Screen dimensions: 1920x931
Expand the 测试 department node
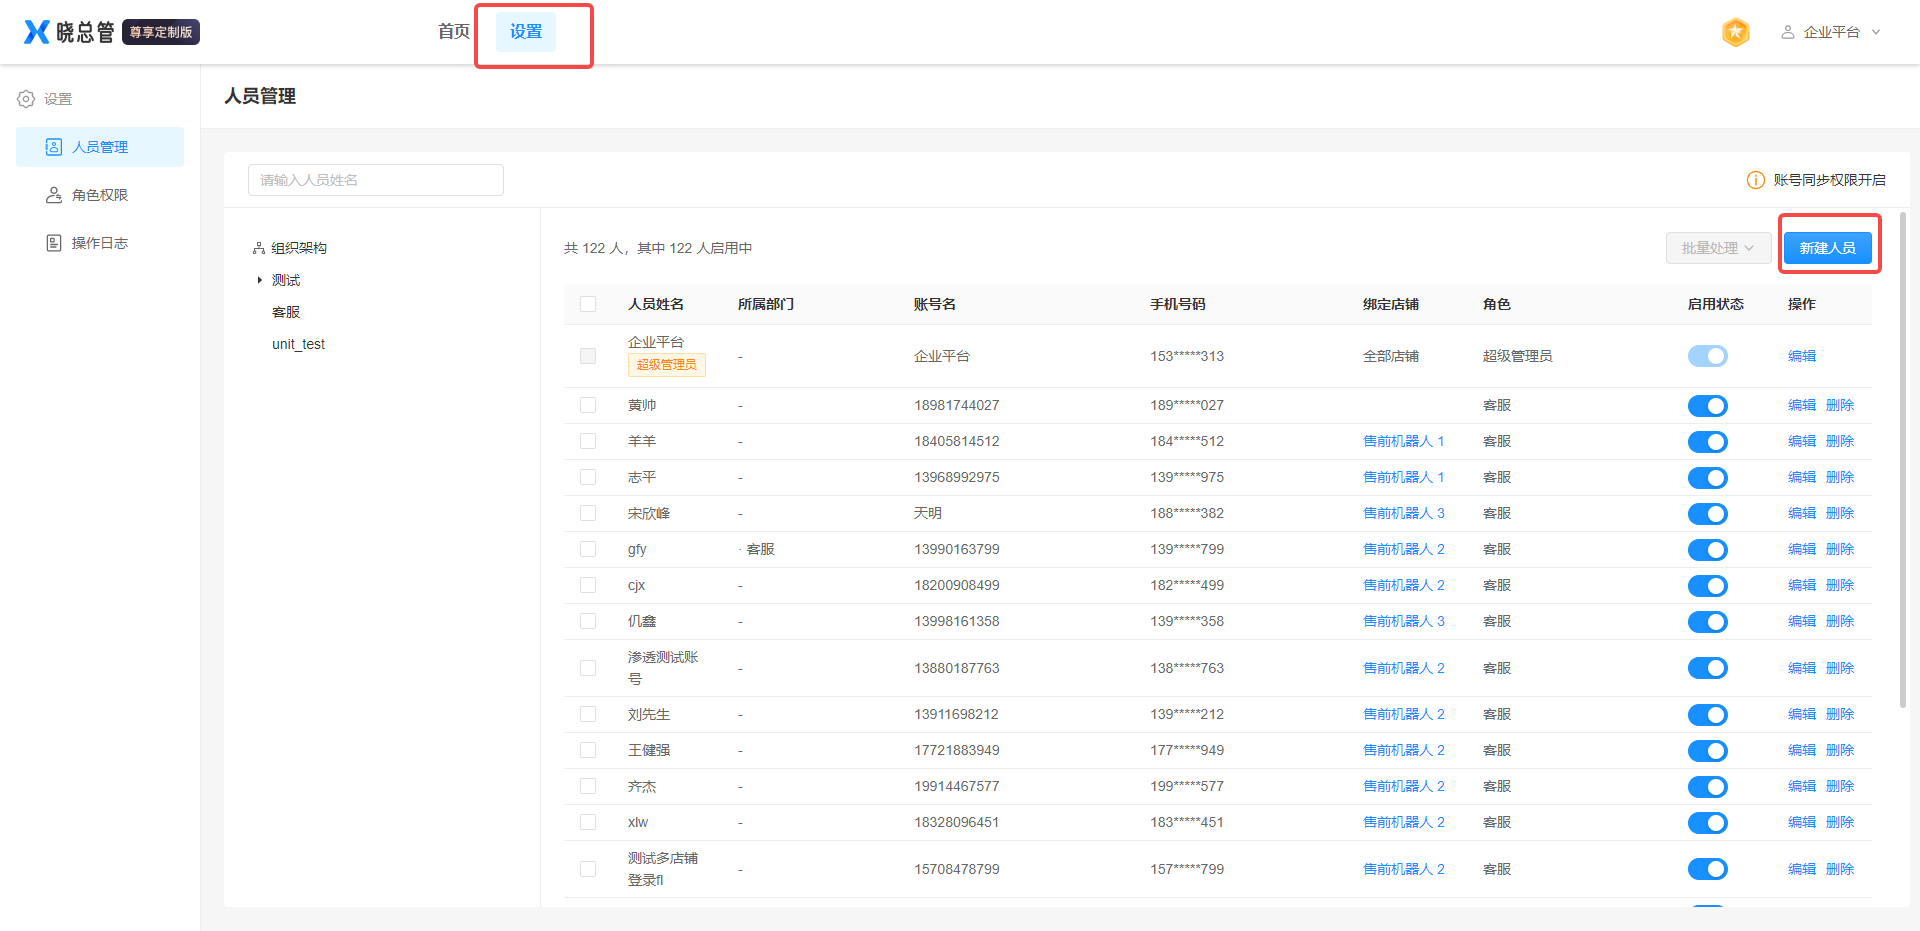click(x=259, y=280)
